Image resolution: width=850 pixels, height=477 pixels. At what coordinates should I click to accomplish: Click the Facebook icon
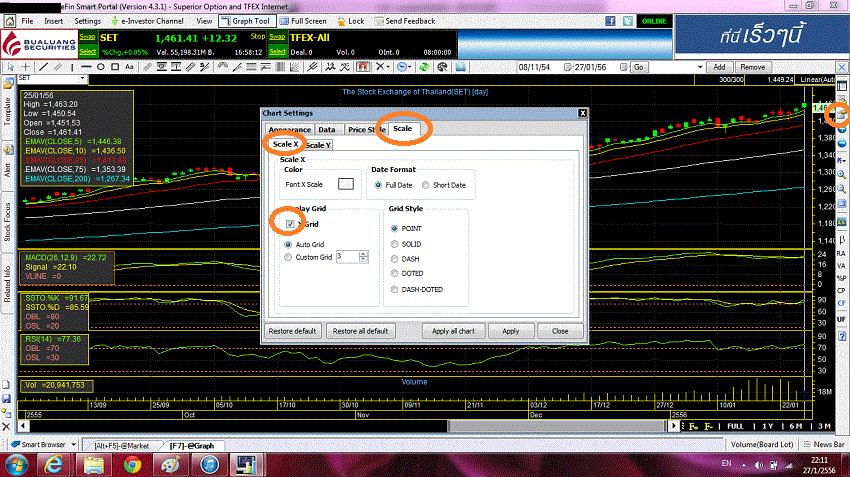610,21
